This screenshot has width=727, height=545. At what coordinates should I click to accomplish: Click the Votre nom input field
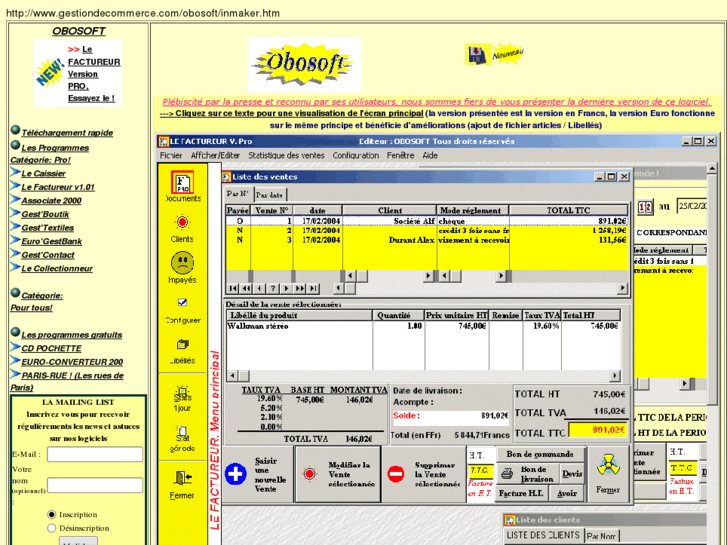pos(95,485)
